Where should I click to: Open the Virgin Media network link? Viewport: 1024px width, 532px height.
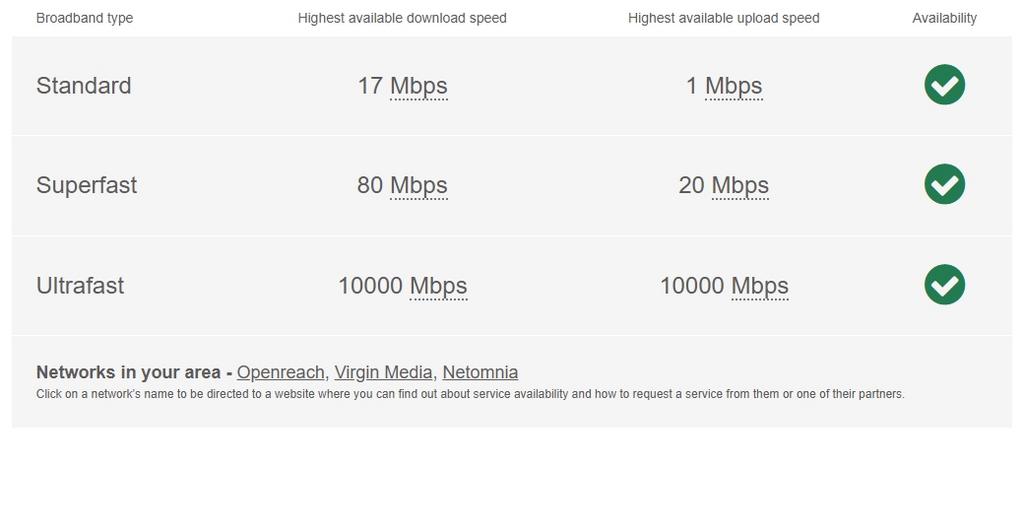pyautogui.click(x=383, y=372)
